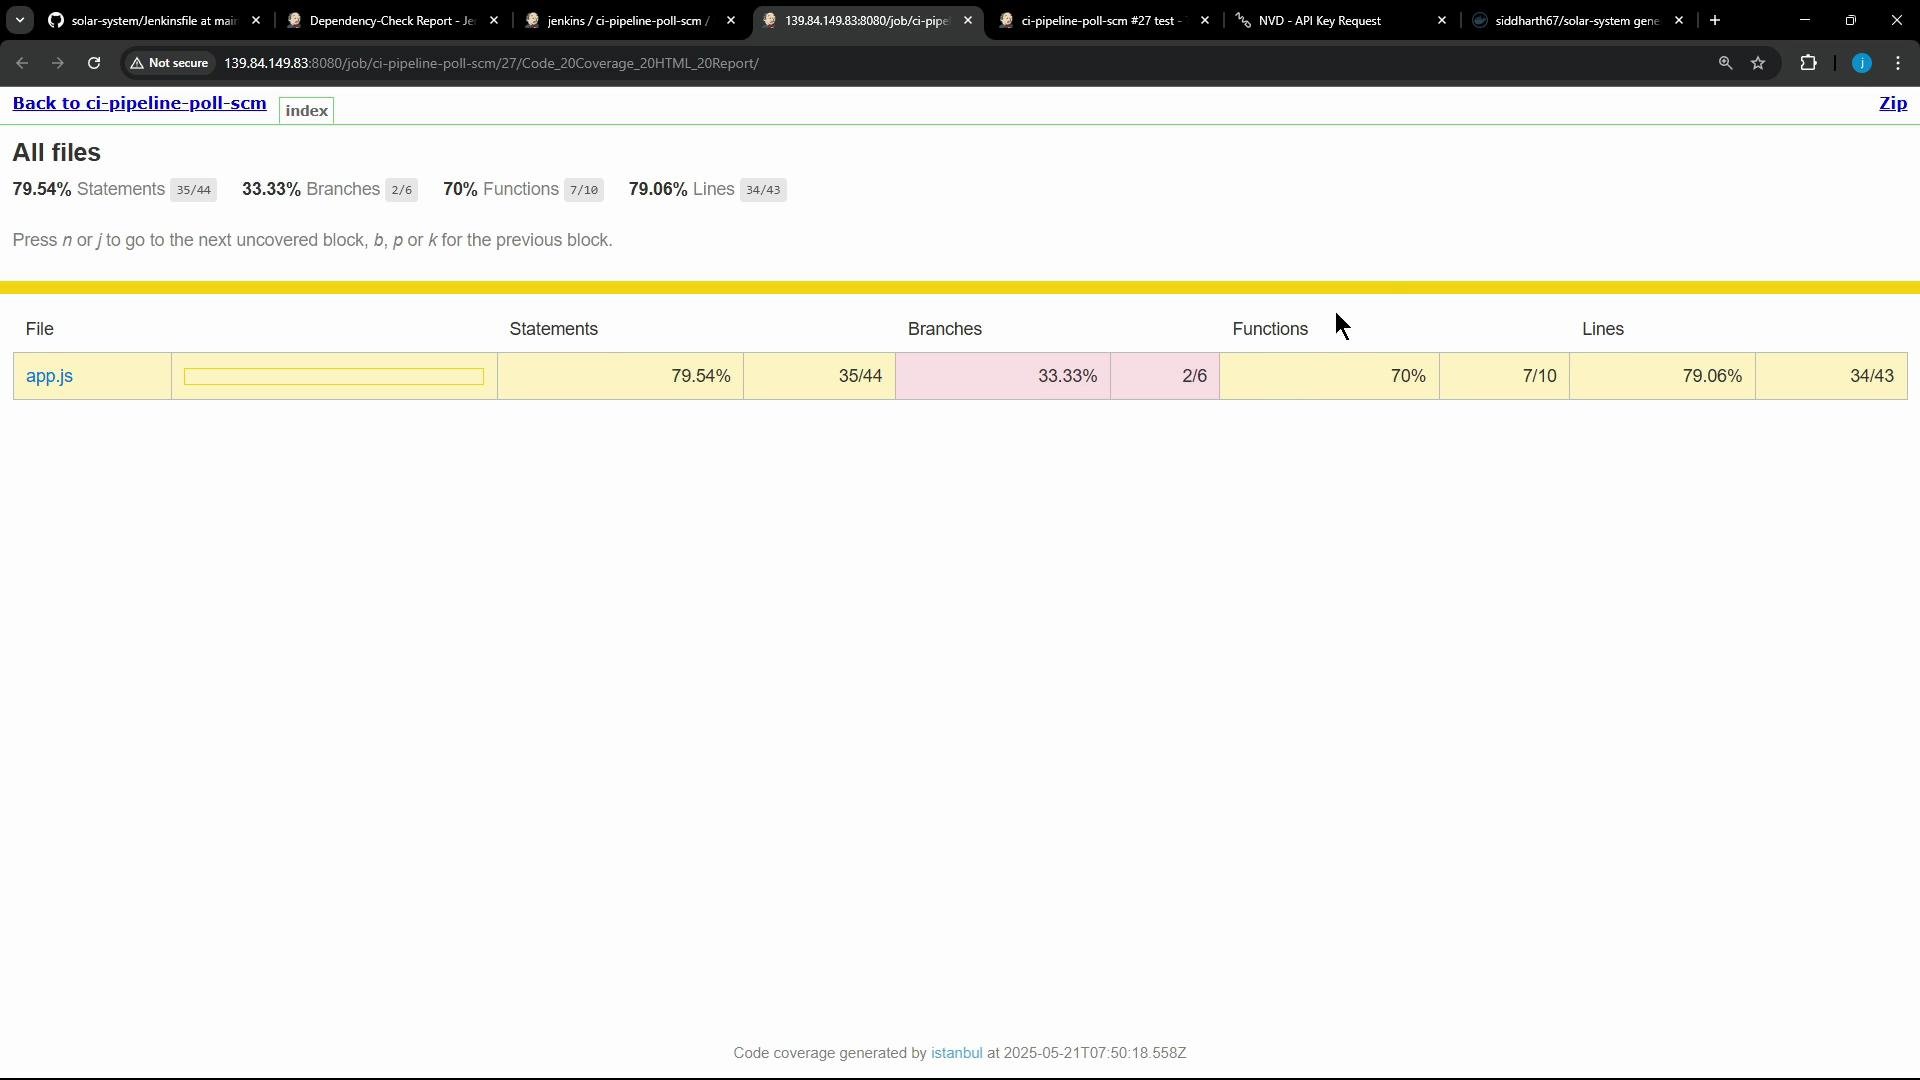The image size is (1920, 1080).
Task: Go forward in browser history
Action: (58, 63)
